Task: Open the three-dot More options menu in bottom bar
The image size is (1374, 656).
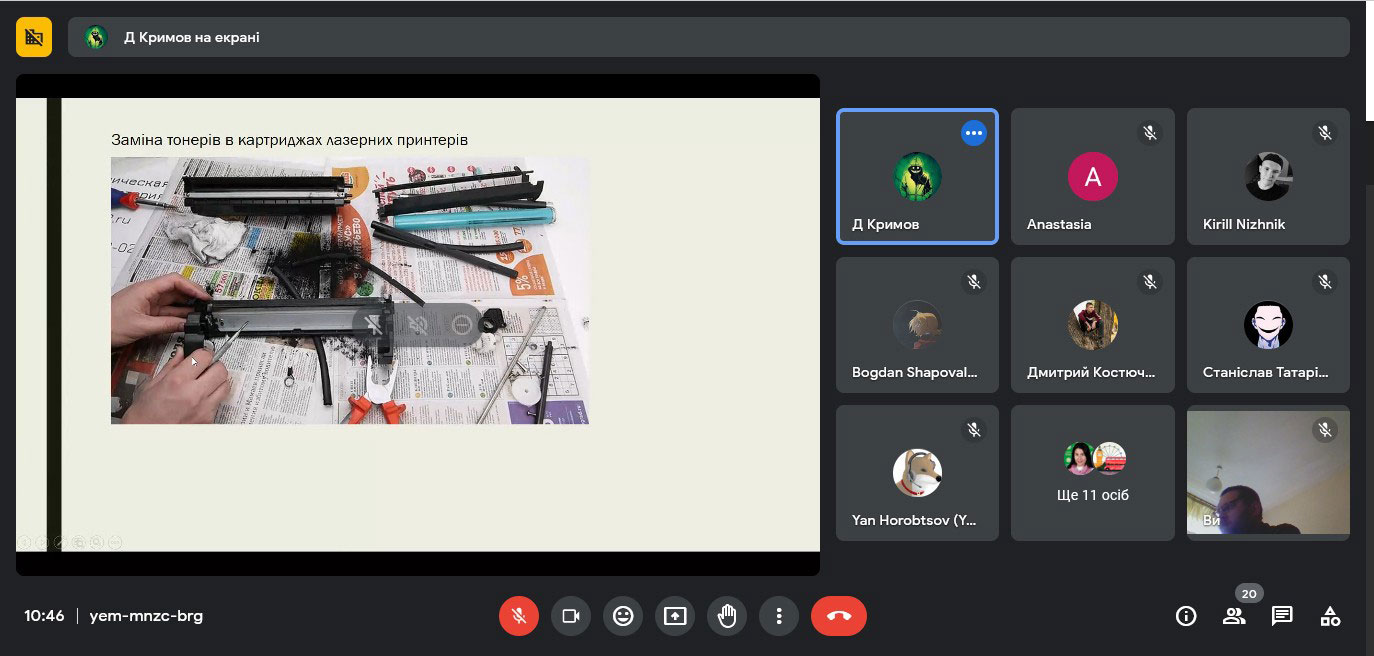Action: pos(779,616)
